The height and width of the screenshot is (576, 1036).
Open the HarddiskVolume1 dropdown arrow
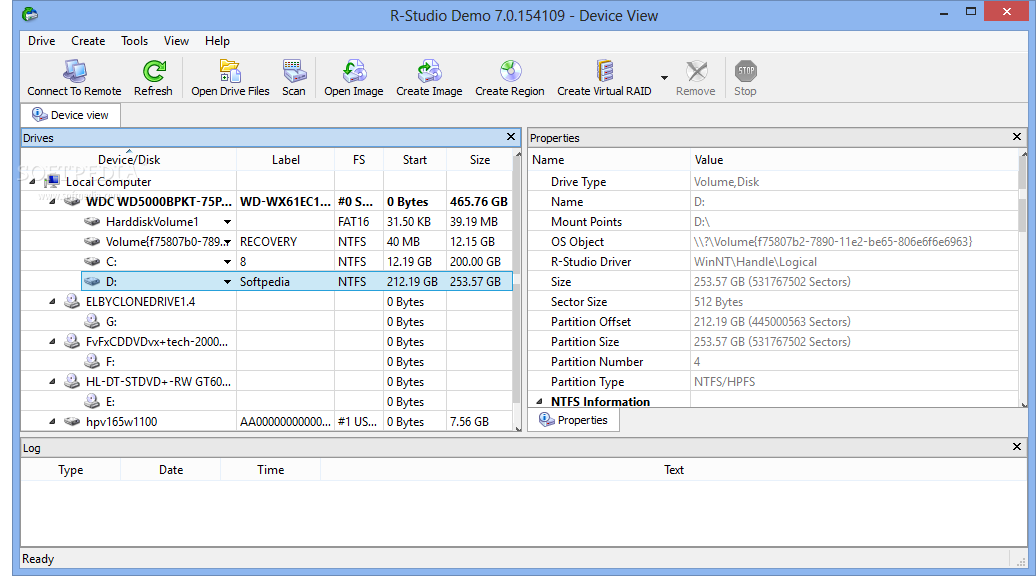point(227,222)
